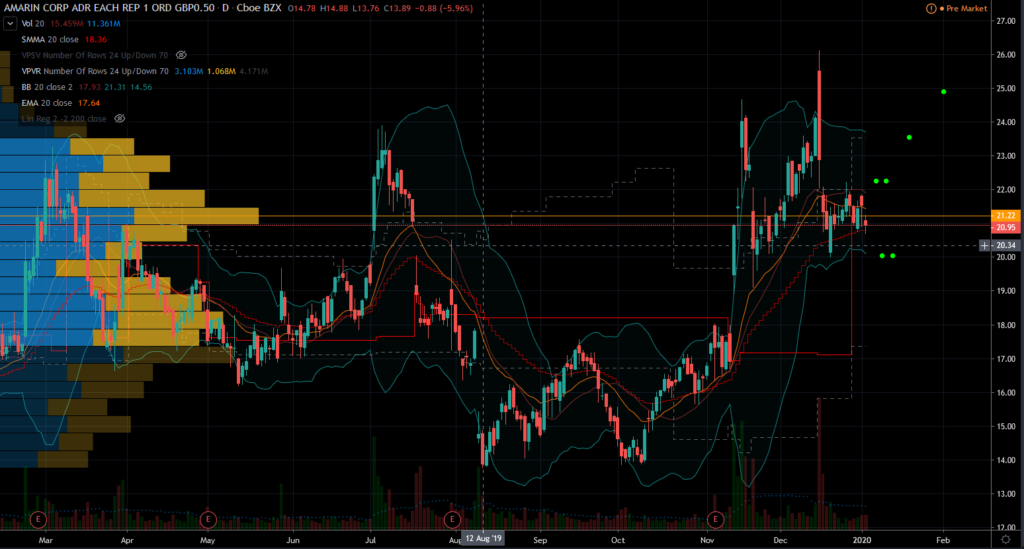1024x549 pixels.
Task: Click the Pre Market session label
Action: (x=967, y=8)
